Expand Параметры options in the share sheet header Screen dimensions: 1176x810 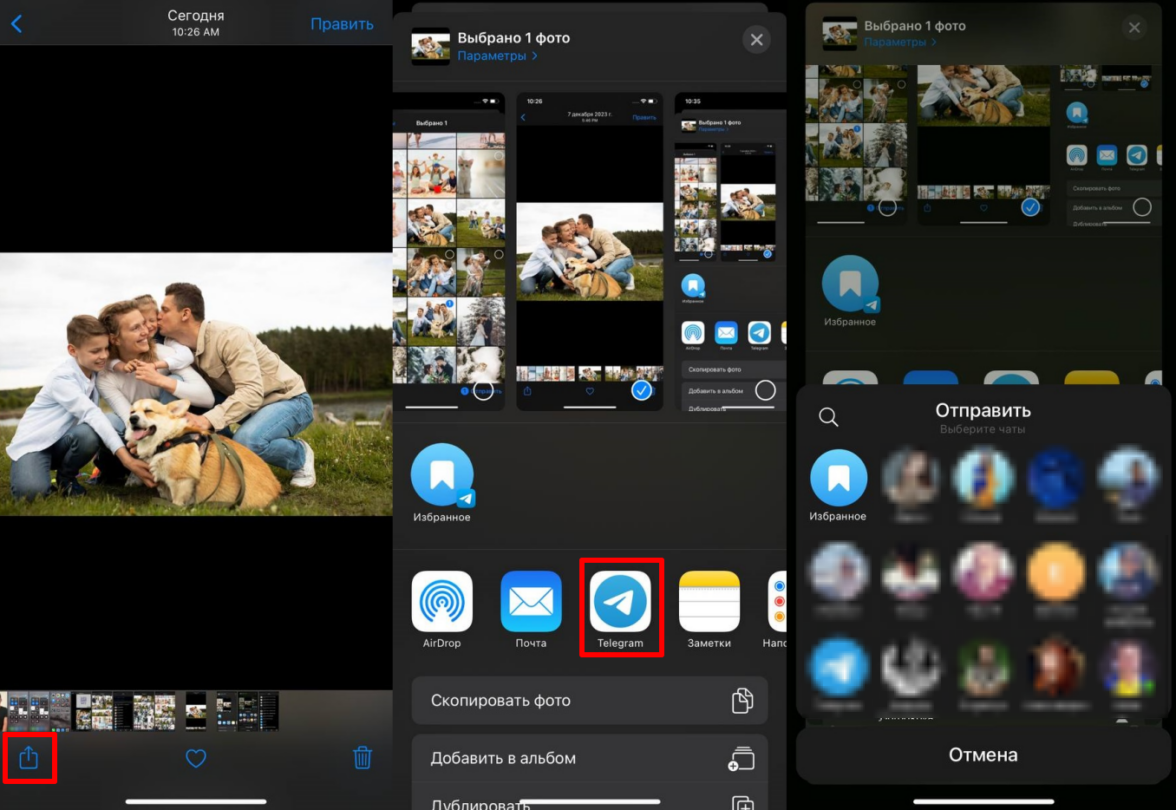[497, 56]
